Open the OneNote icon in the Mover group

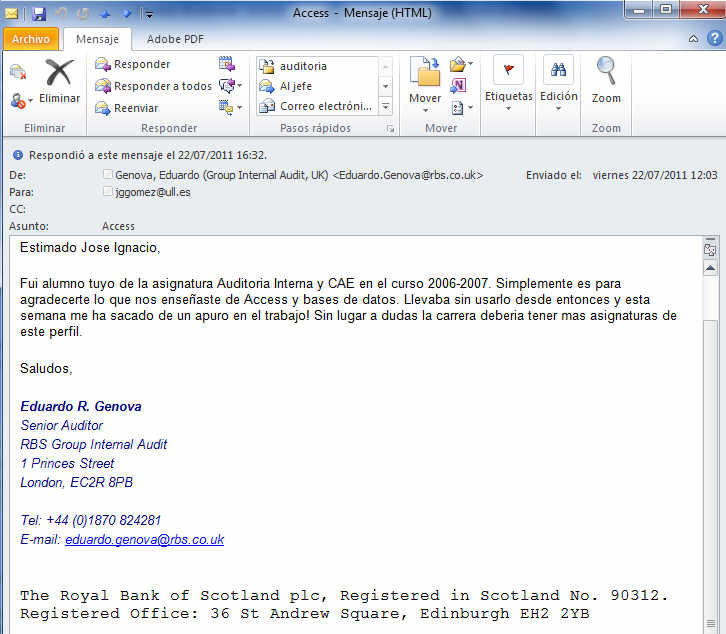tap(459, 85)
